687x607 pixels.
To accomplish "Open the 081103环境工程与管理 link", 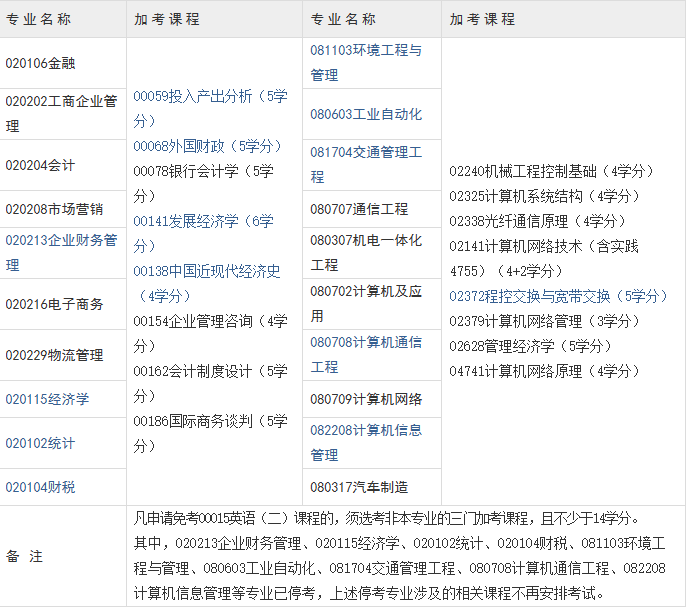I will pyautogui.click(x=366, y=50).
